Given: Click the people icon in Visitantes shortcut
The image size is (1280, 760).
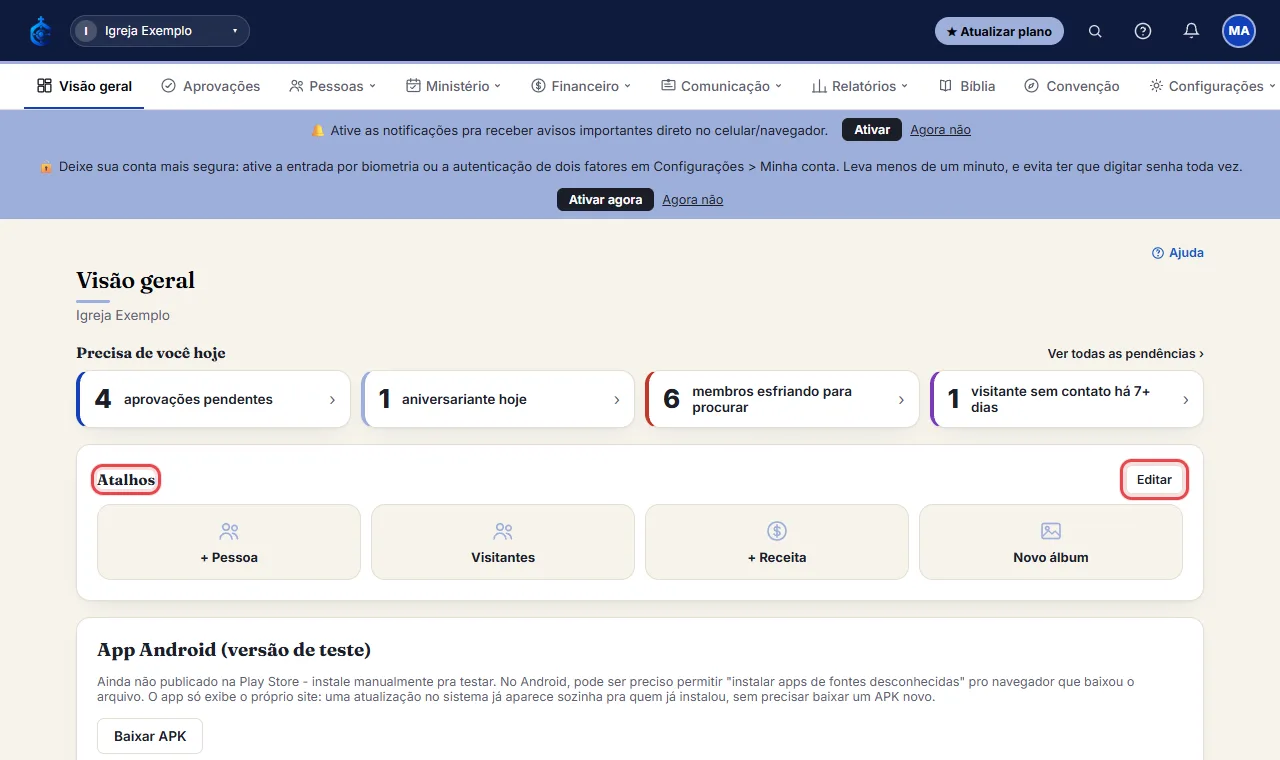Looking at the screenshot, I should pos(503,531).
